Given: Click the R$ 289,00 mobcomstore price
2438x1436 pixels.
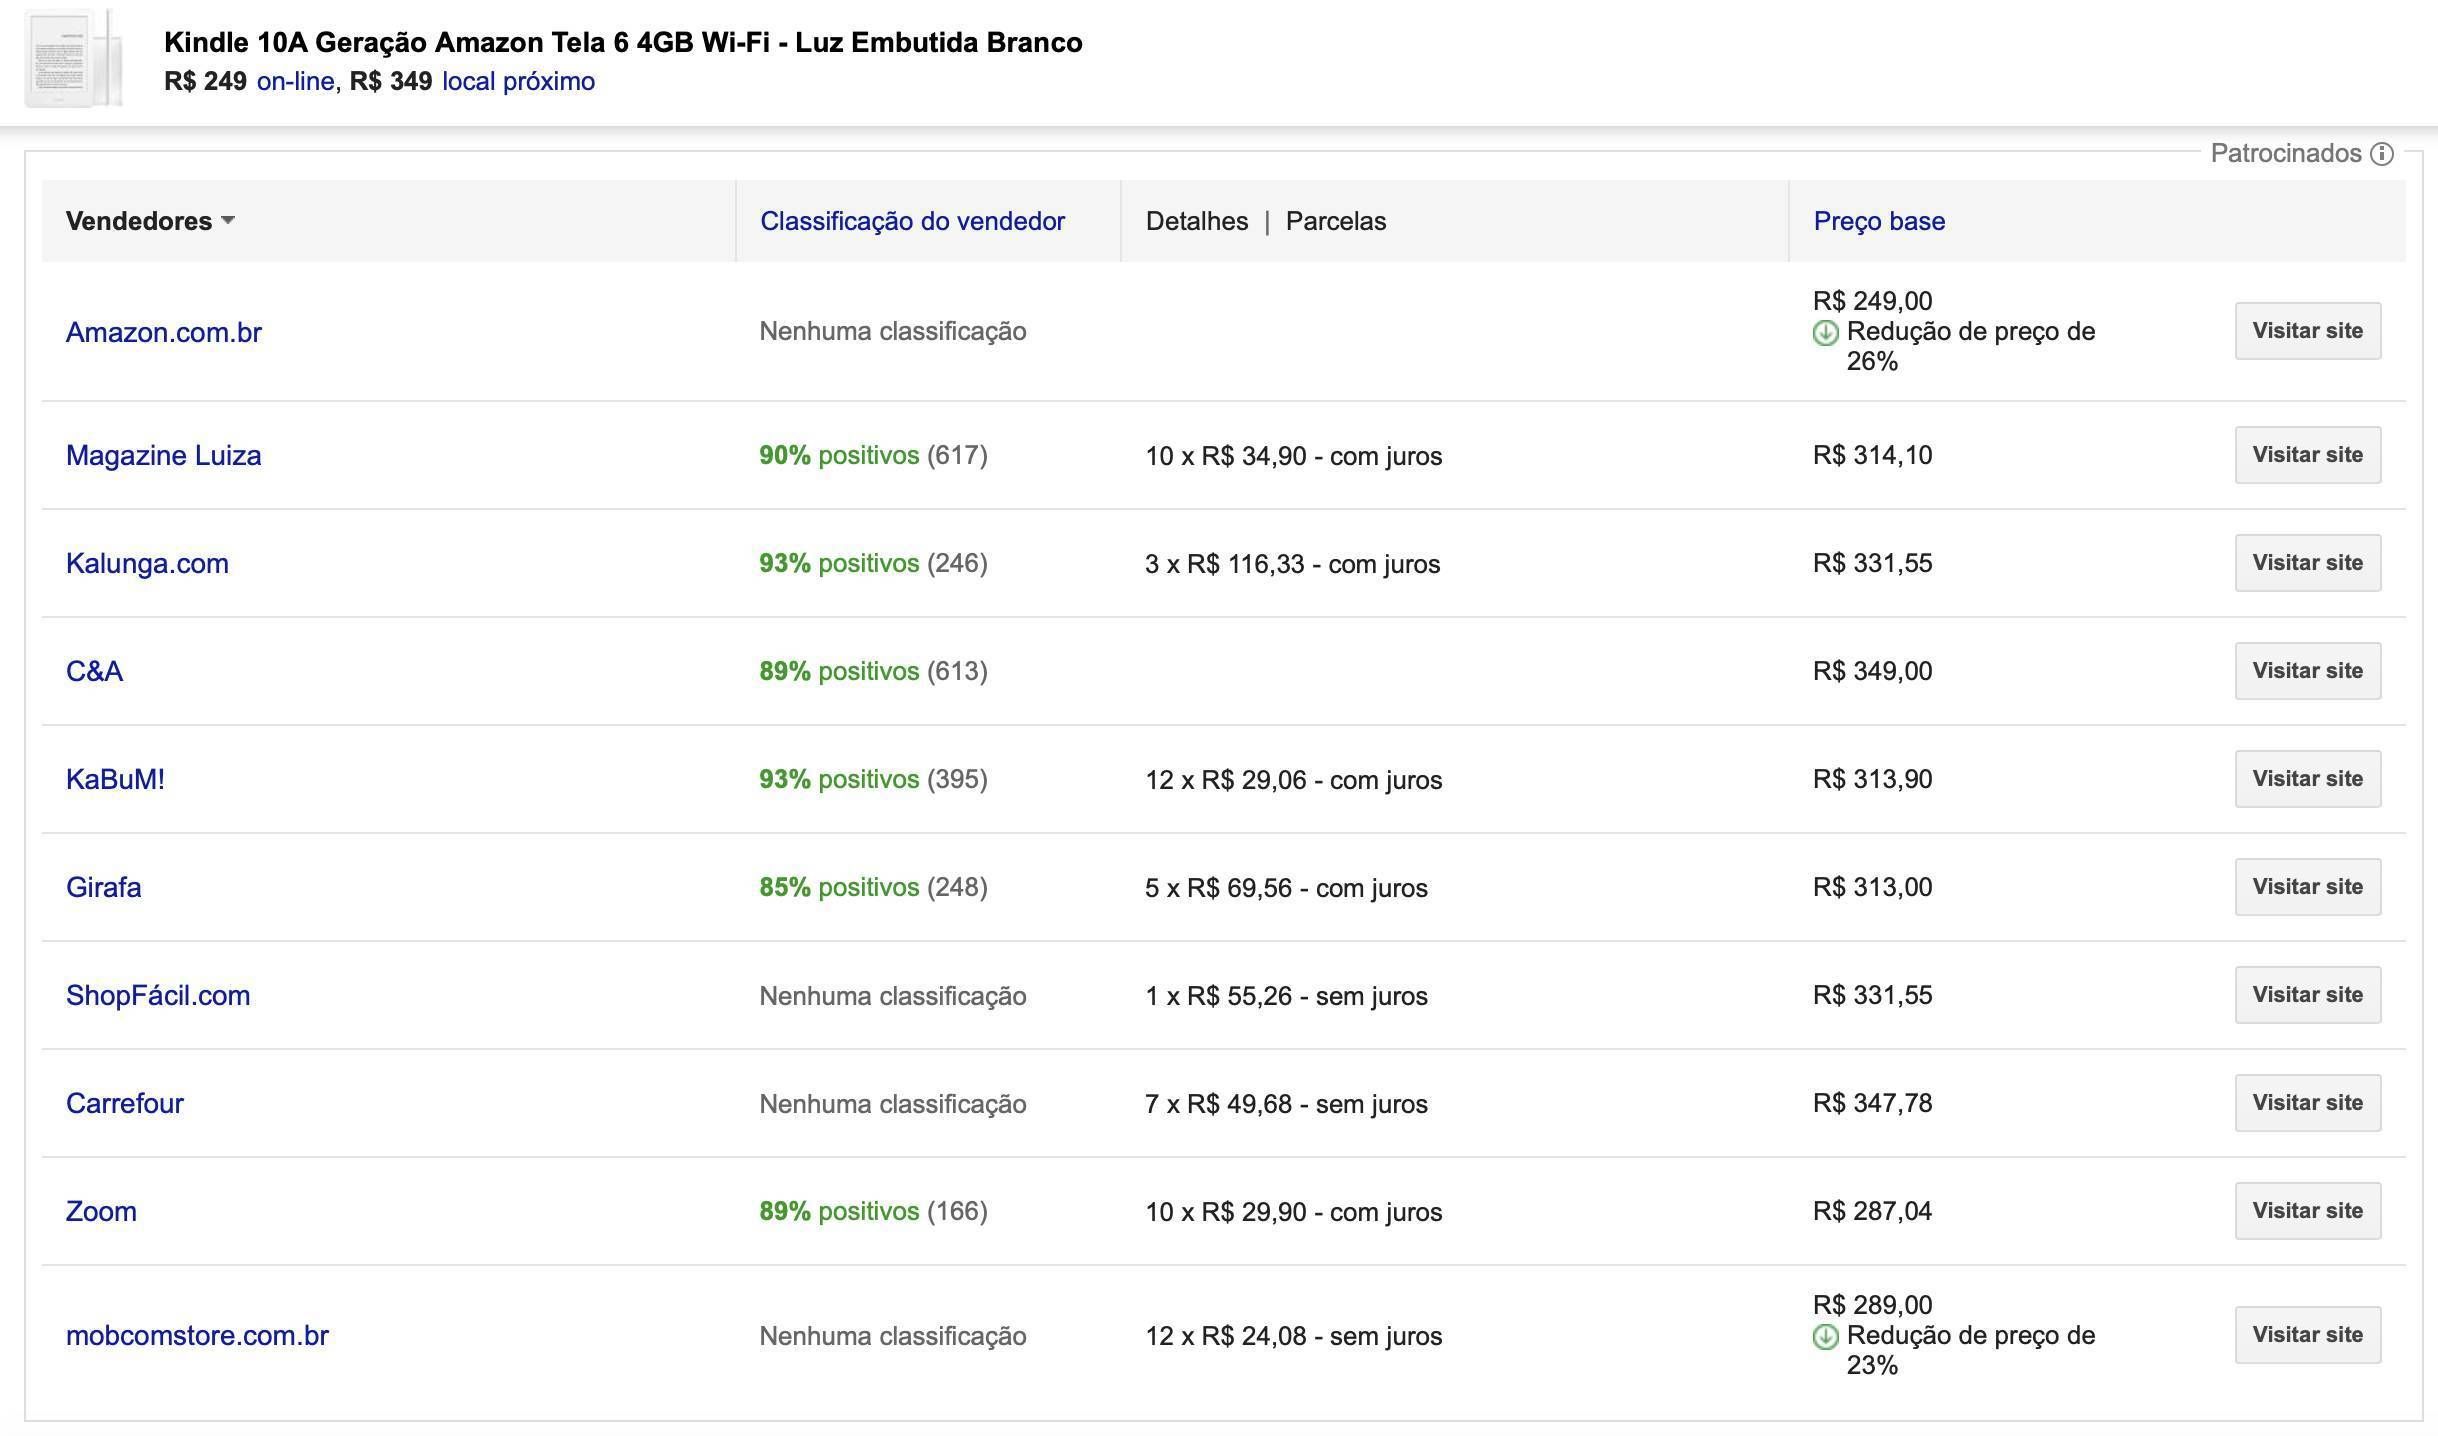Looking at the screenshot, I should (1873, 1305).
